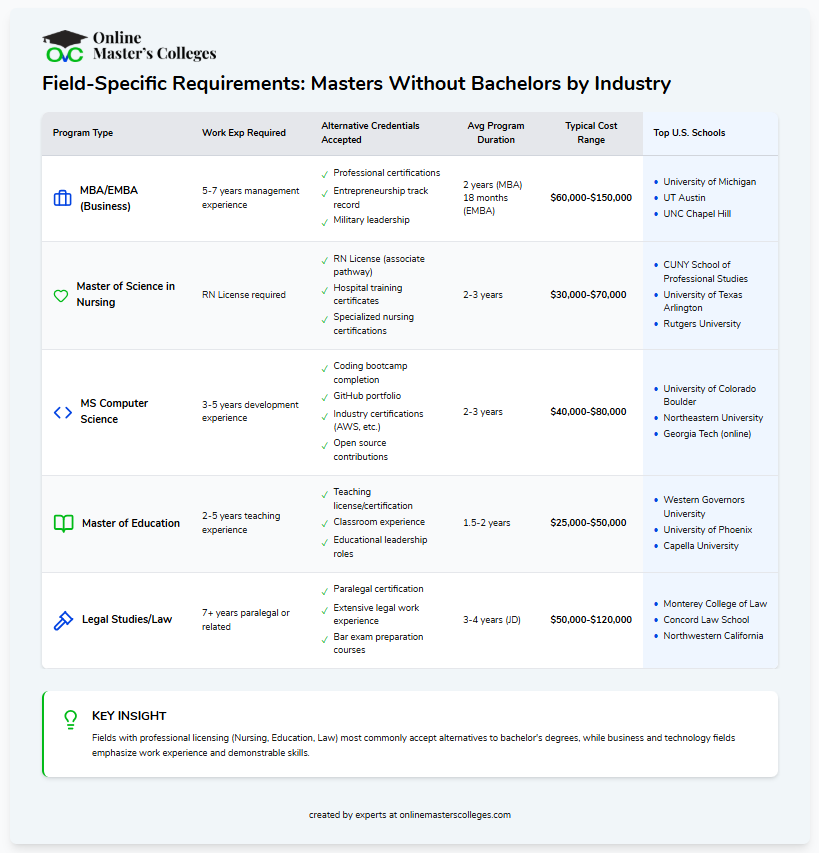Click the checkmark next to Professional certifications

click(324, 175)
